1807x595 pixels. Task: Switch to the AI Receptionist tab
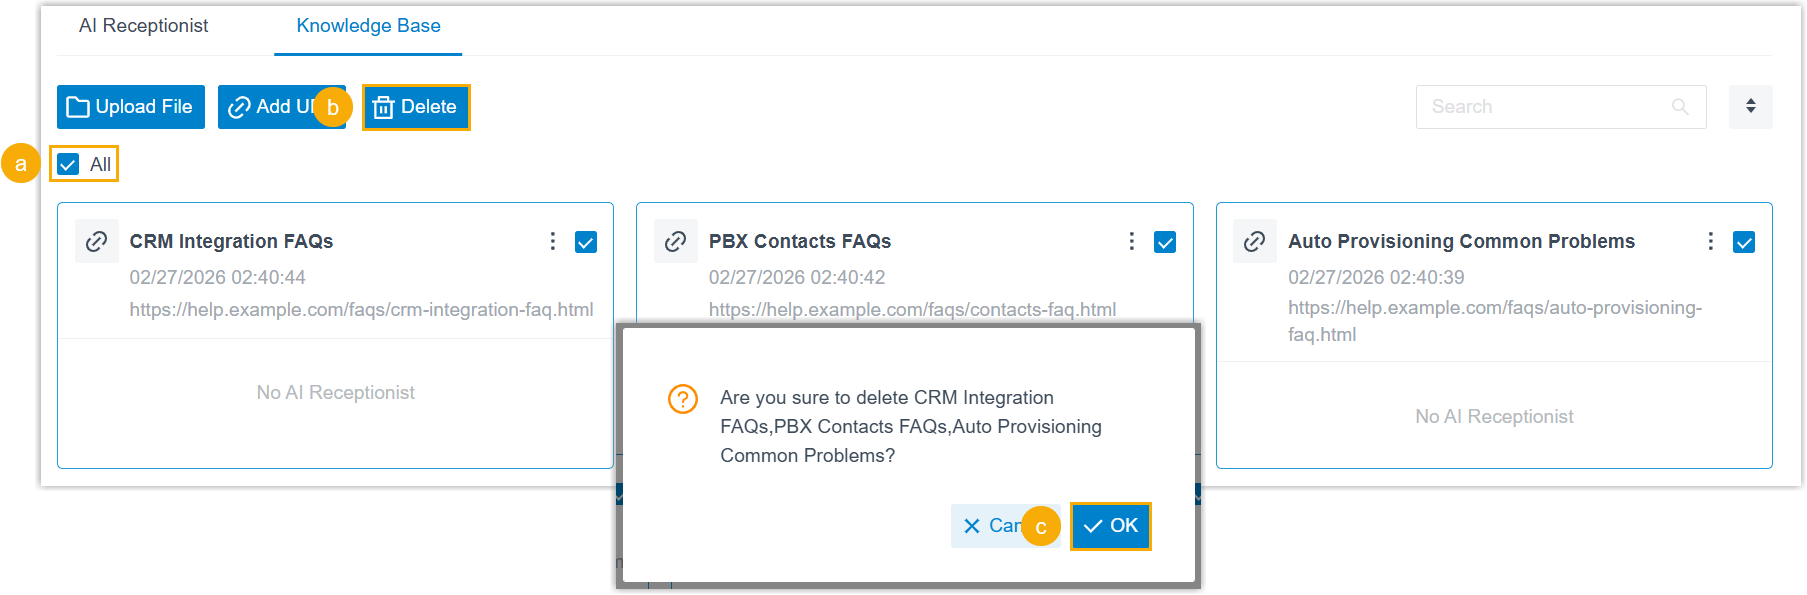[144, 26]
